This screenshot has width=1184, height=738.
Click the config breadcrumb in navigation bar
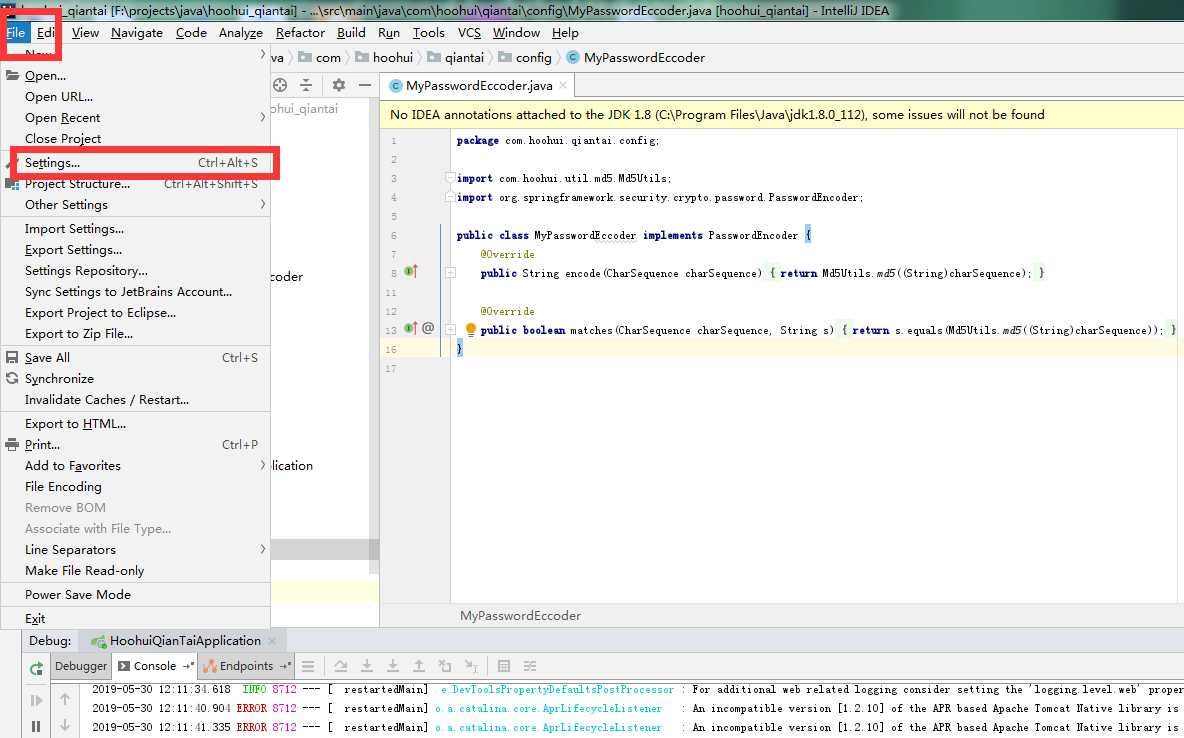pos(533,58)
